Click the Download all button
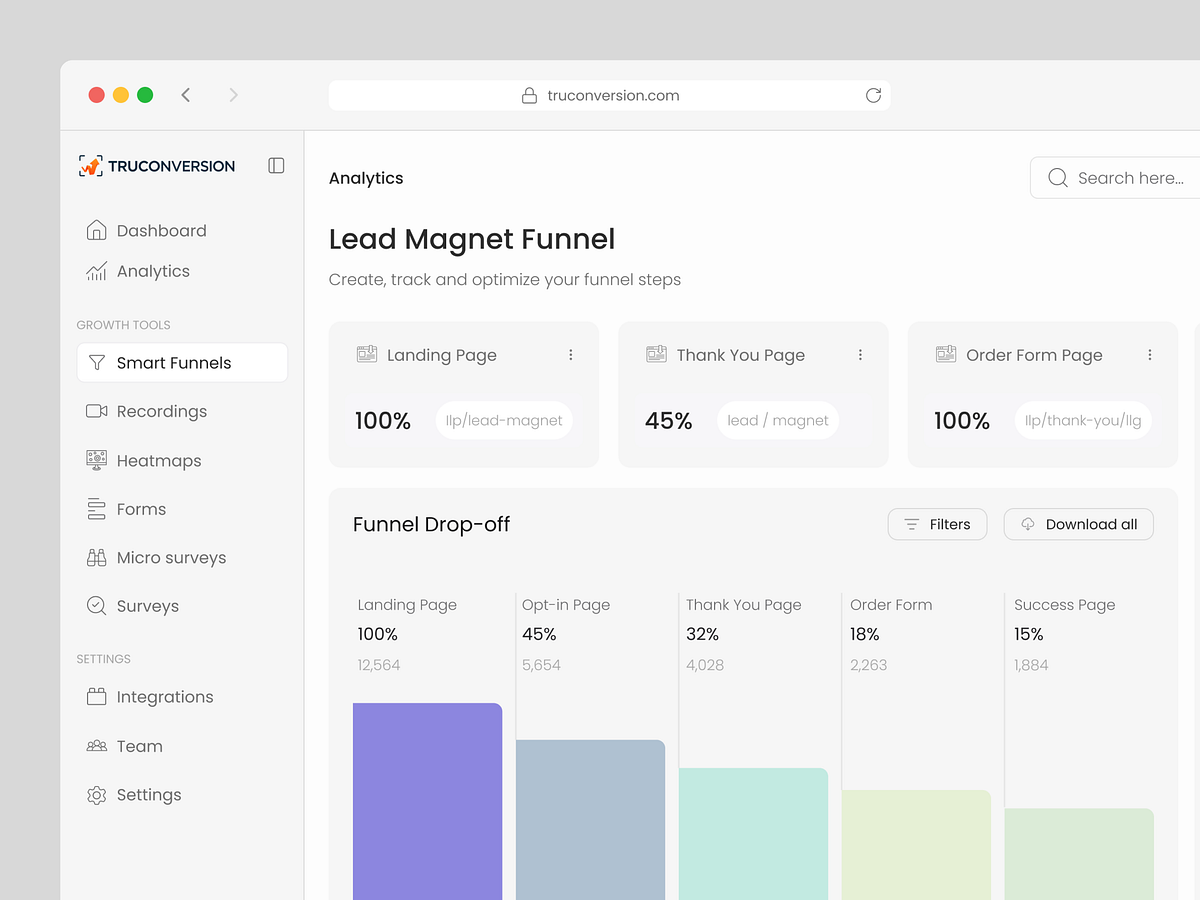This screenshot has width=1200, height=900. tap(1079, 524)
